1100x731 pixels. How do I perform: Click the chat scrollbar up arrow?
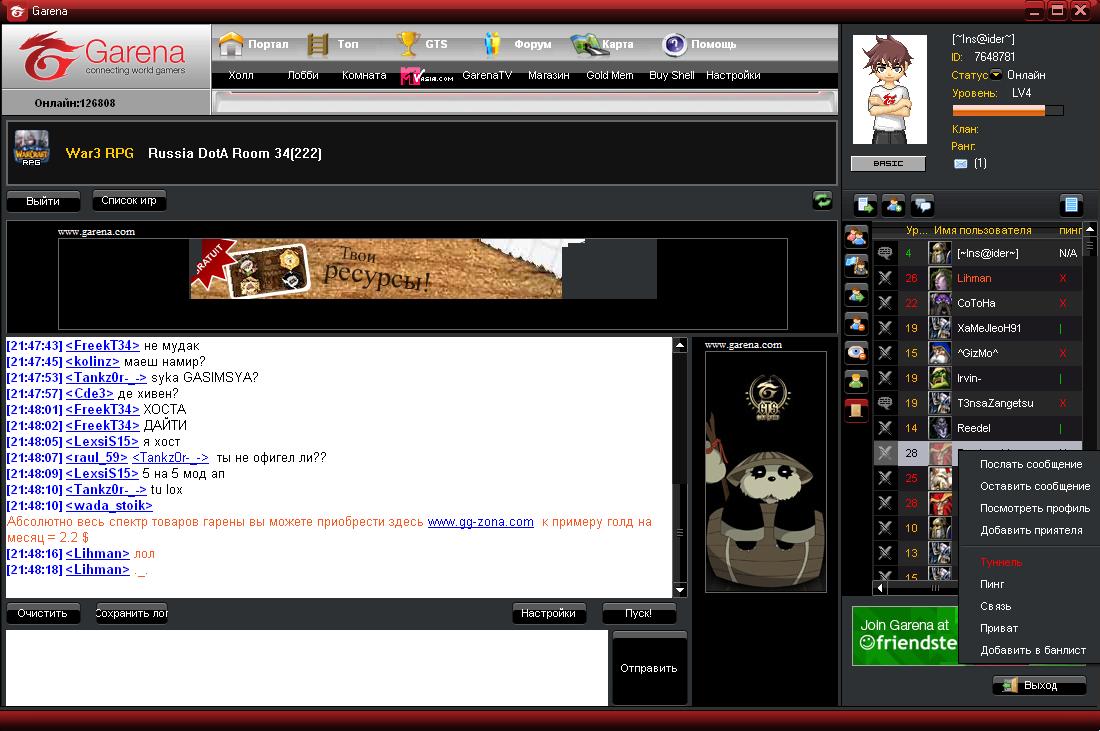pos(680,345)
